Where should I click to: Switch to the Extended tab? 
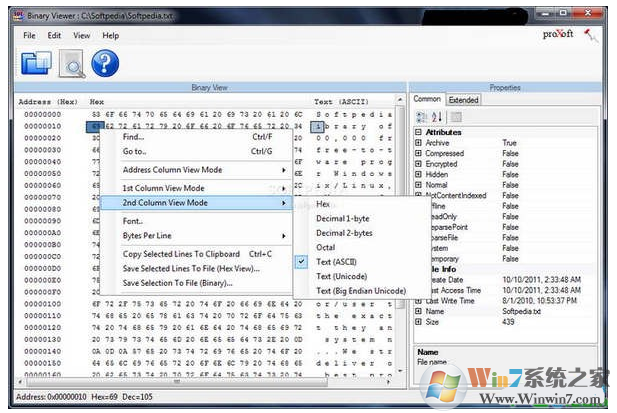tap(464, 100)
